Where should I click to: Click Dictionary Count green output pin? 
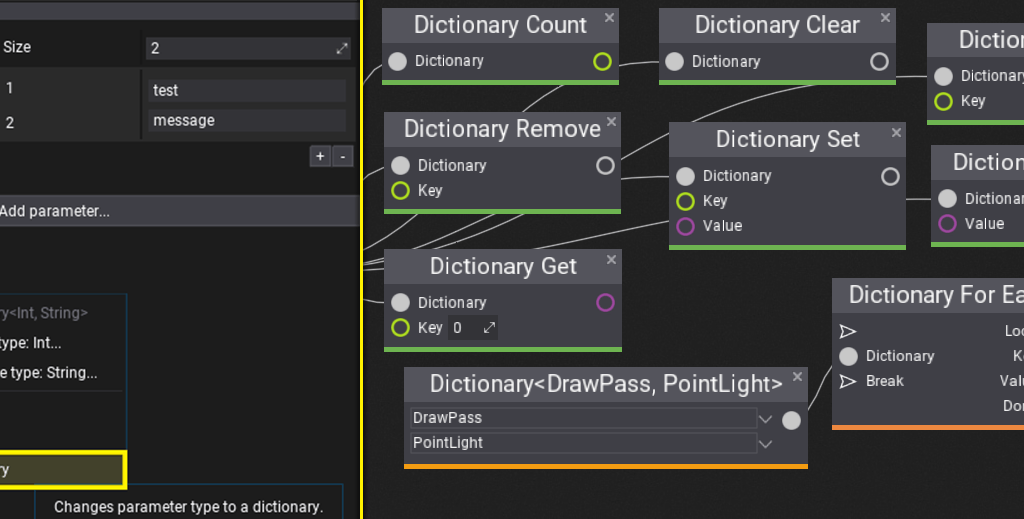point(602,61)
